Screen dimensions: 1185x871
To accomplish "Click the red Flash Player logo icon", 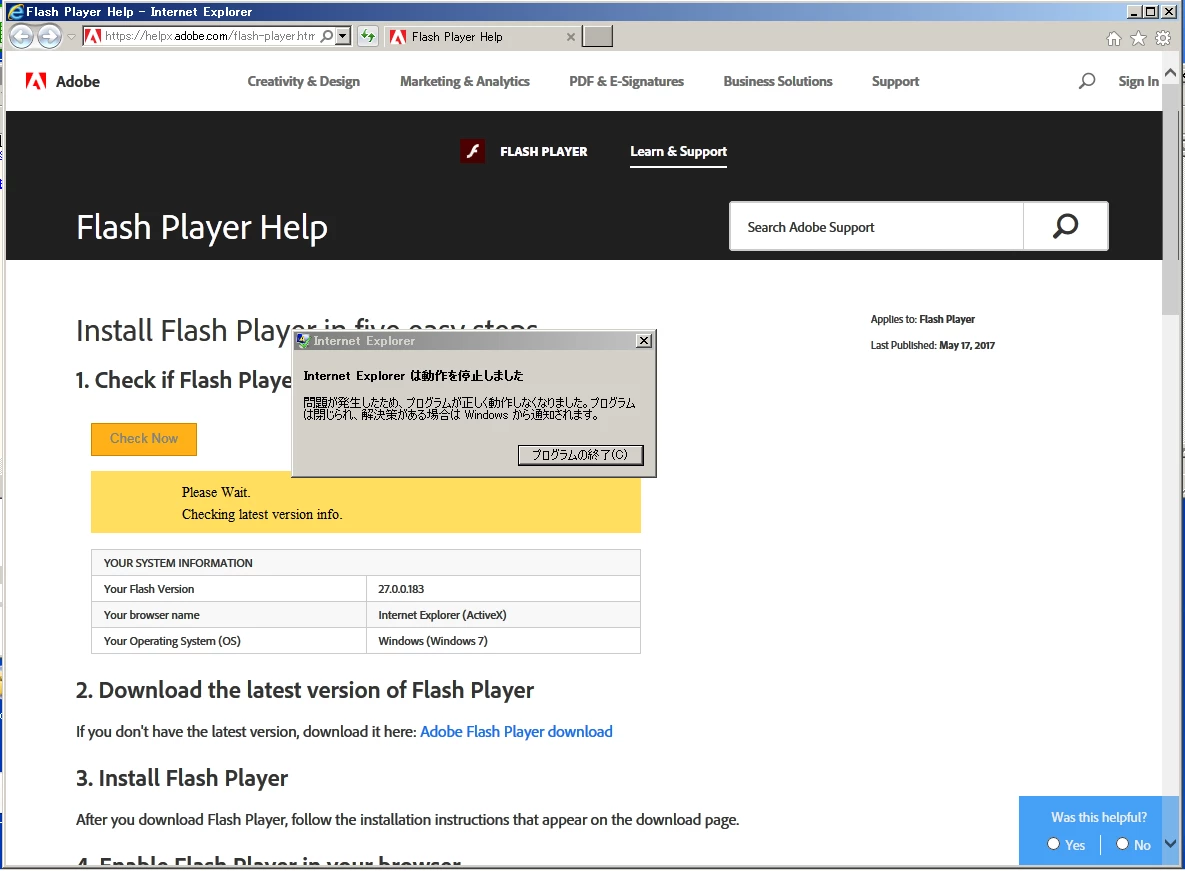I will (472, 151).
